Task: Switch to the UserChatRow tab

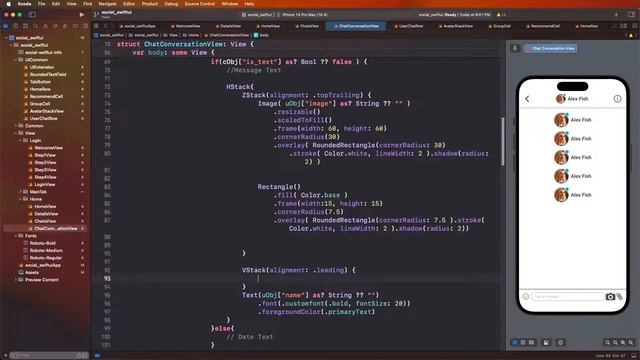Action: (x=408, y=26)
